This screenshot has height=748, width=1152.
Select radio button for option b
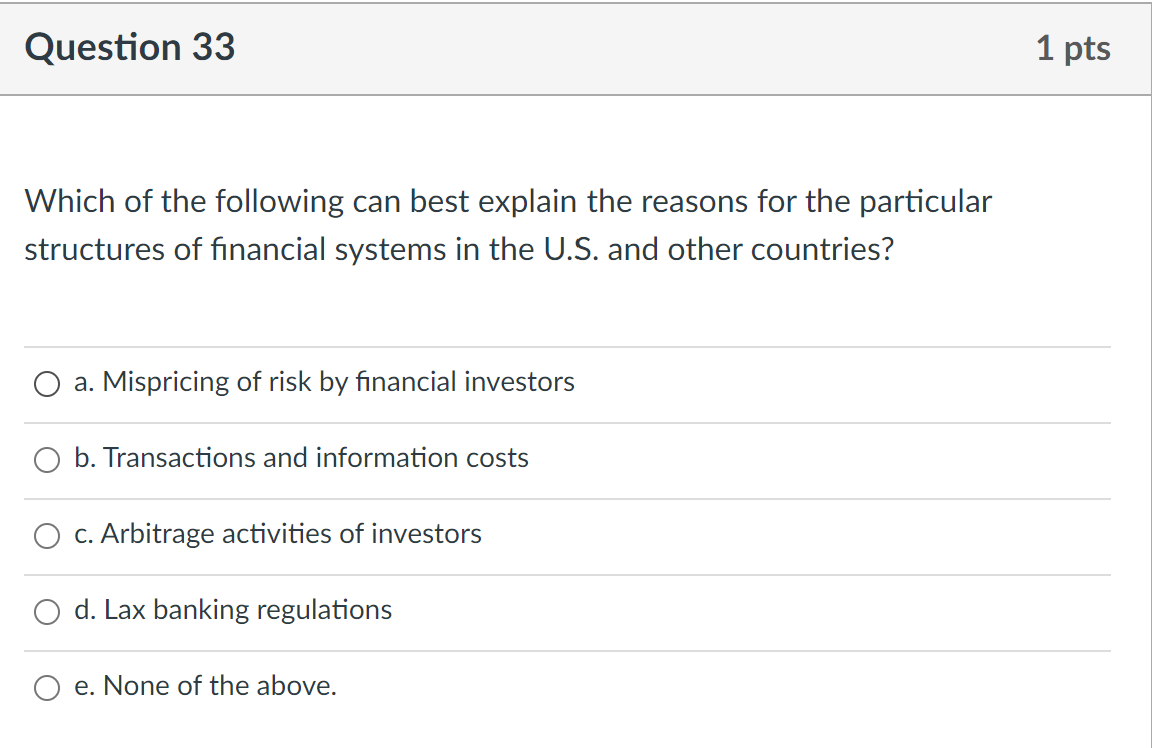[x=46, y=460]
